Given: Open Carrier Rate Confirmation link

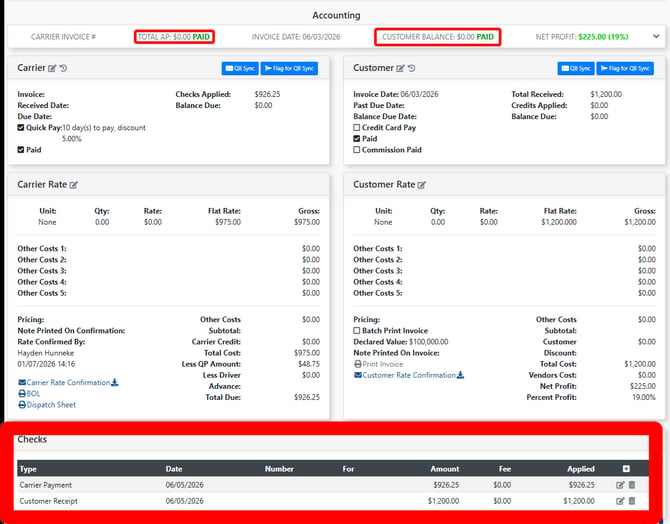Looking at the screenshot, I should pos(68,383).
